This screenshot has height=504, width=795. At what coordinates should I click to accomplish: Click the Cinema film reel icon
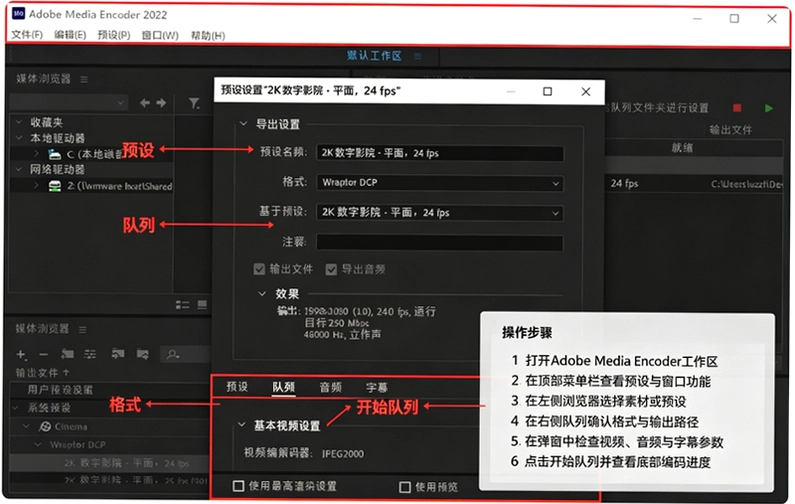(45, 426)
